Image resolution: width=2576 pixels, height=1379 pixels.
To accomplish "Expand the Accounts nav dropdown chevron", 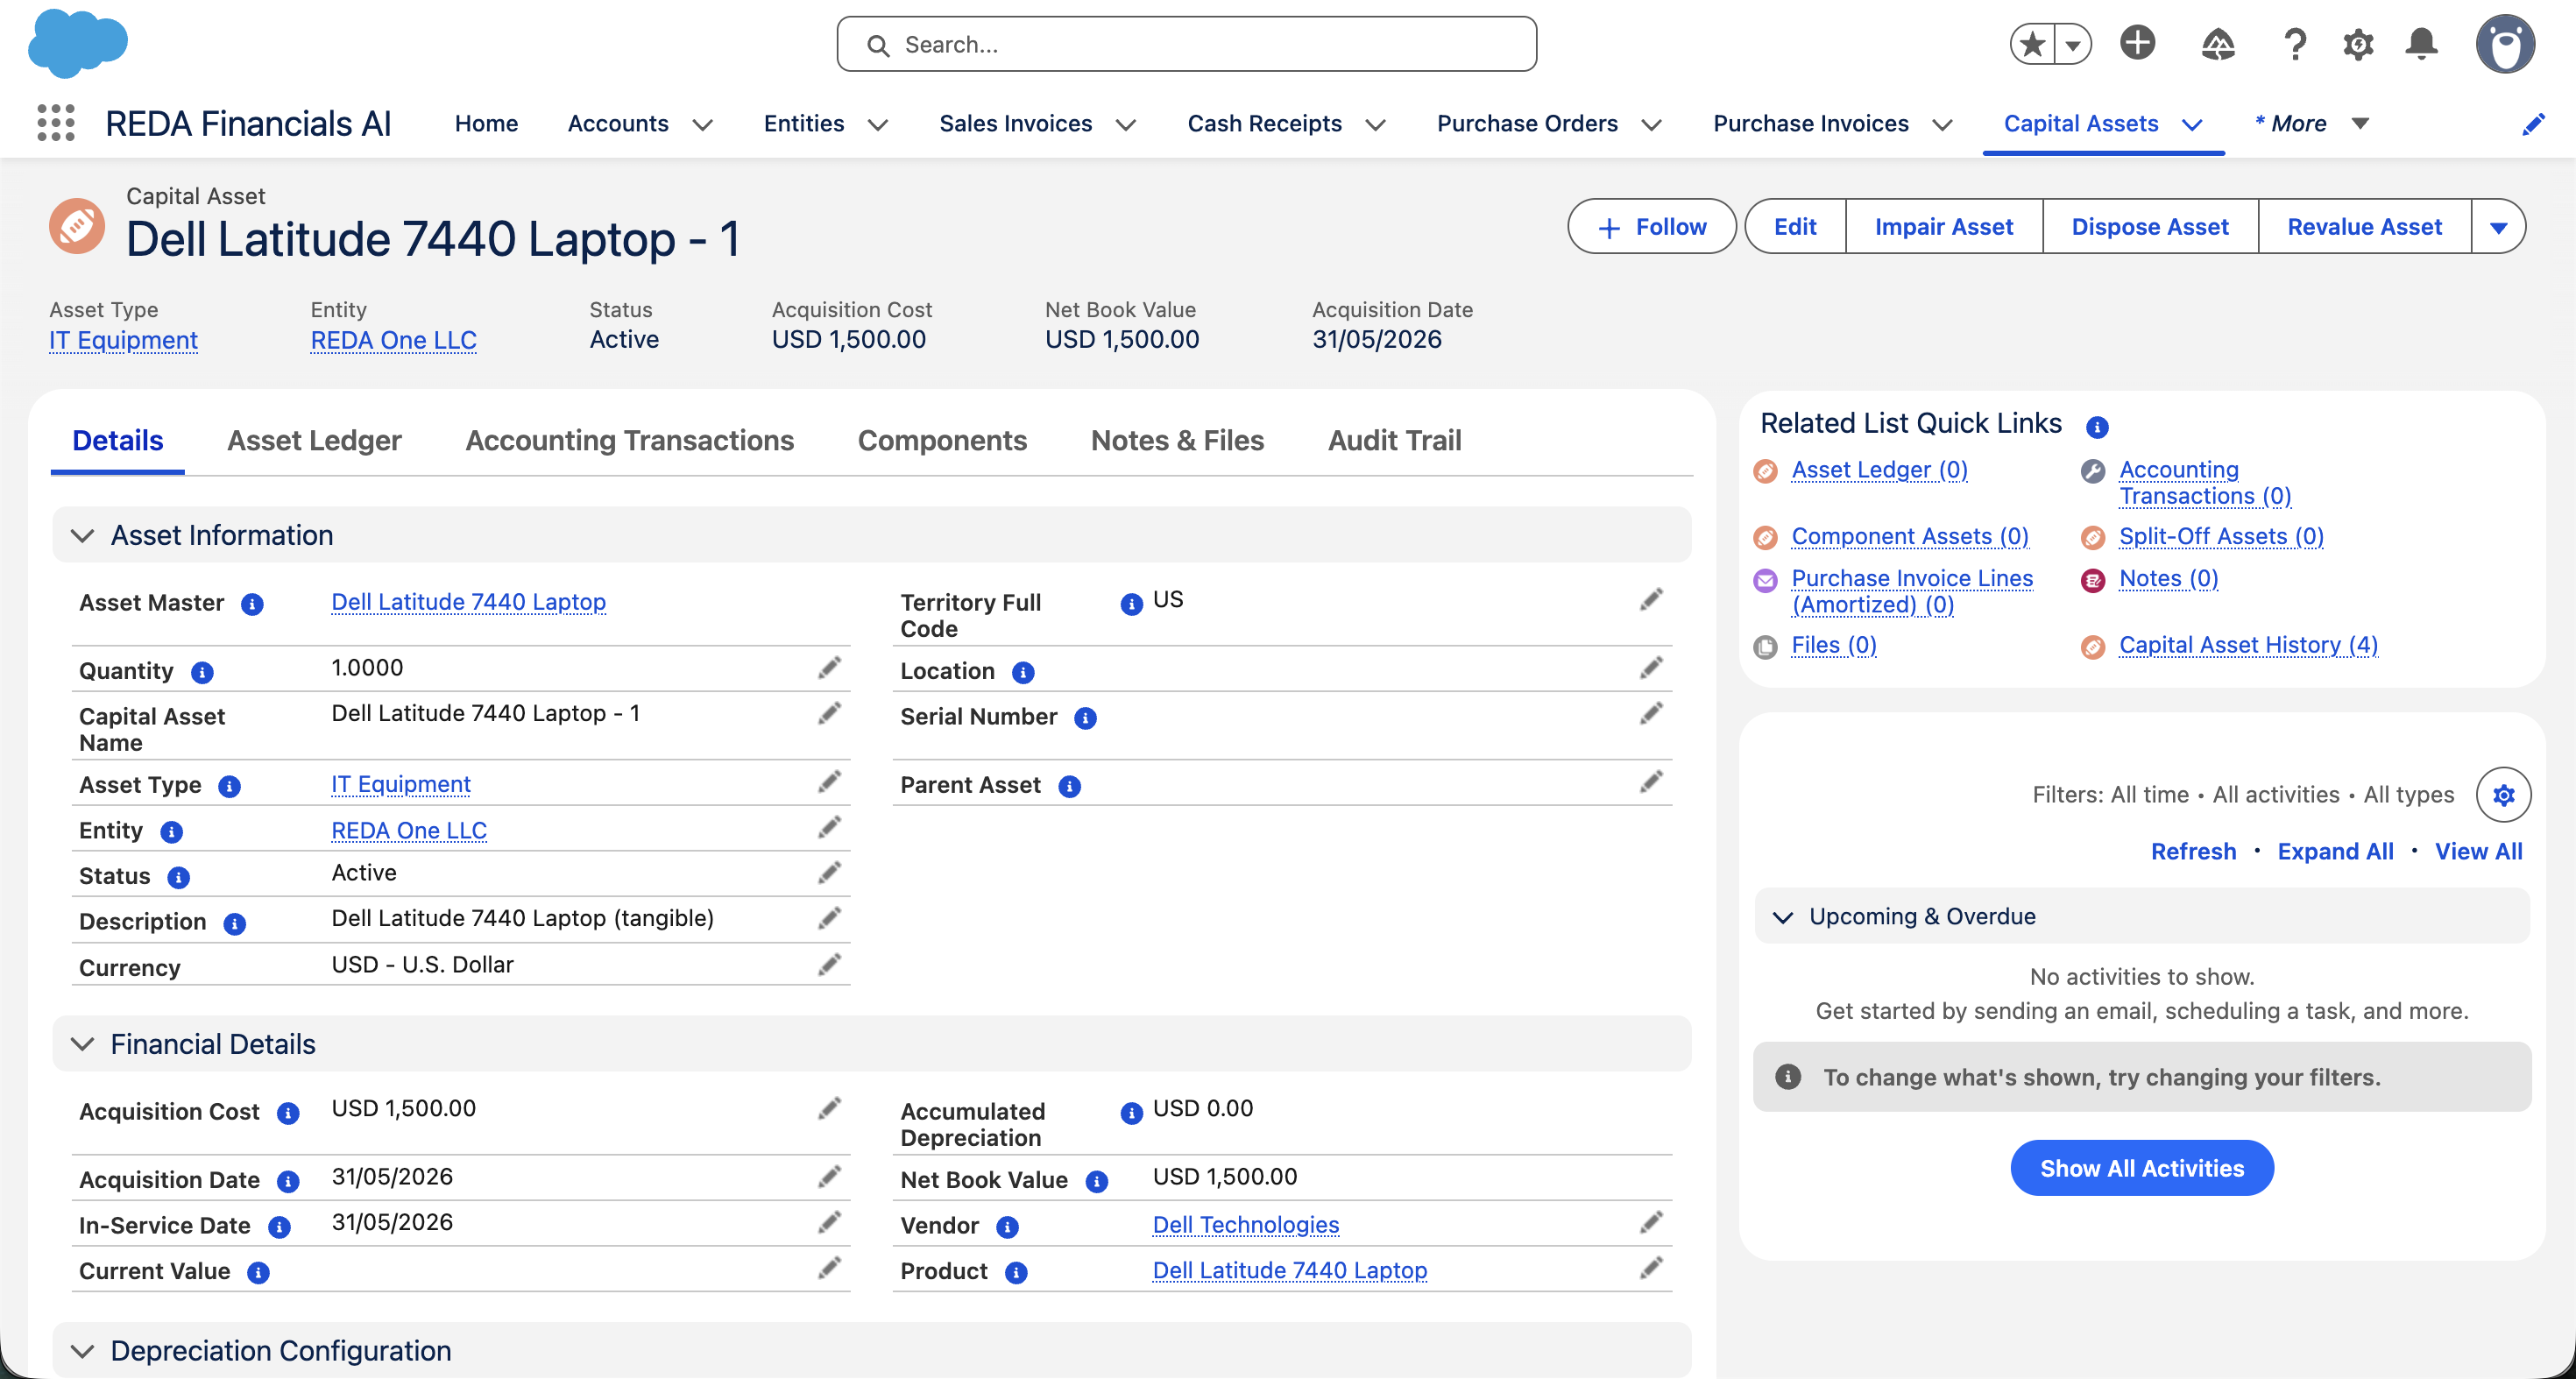I will pos(703,124).
